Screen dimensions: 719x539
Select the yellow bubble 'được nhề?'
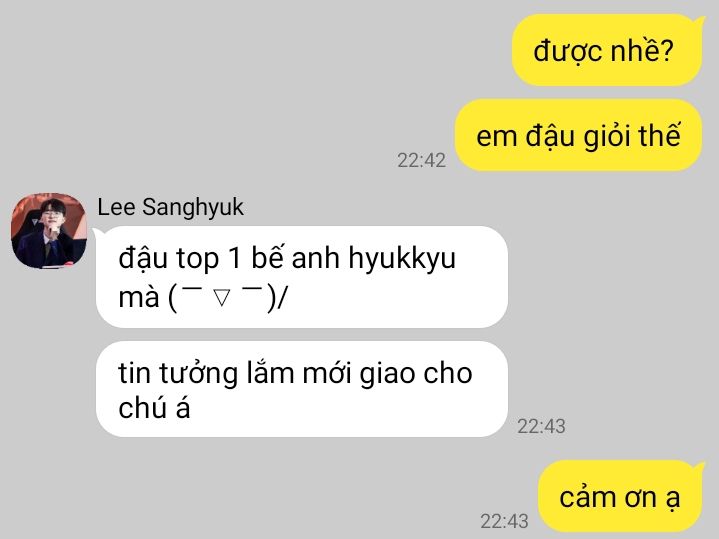click(607, 50)
